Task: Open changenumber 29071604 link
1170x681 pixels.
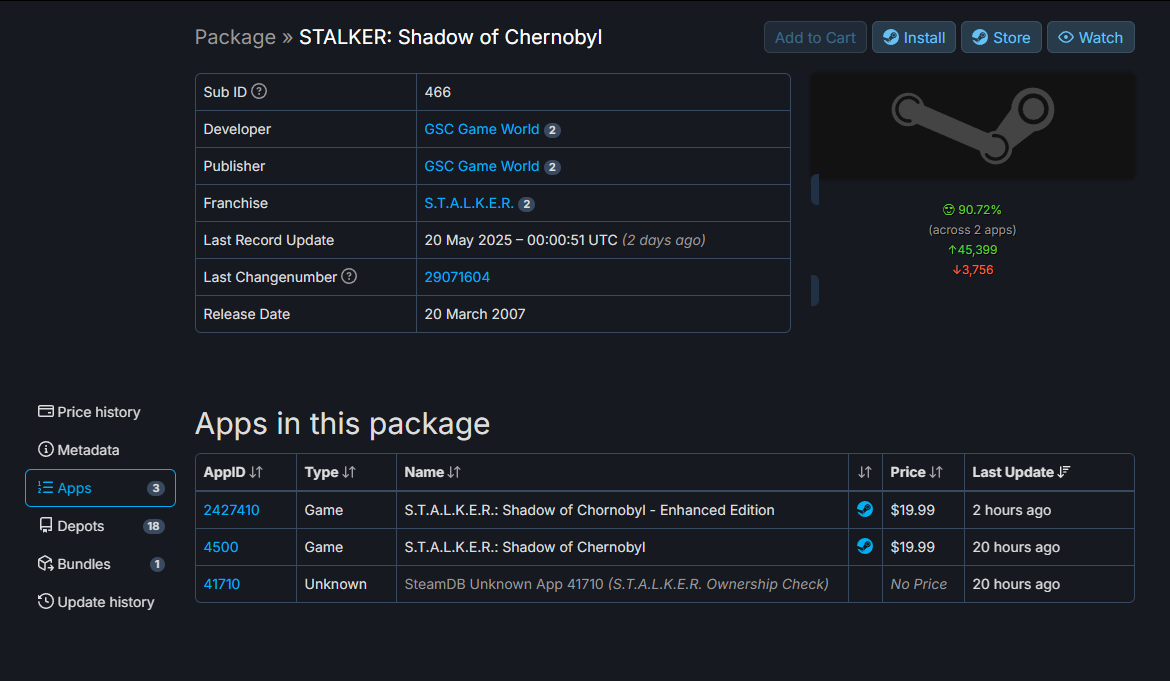Action: [457, 277]
